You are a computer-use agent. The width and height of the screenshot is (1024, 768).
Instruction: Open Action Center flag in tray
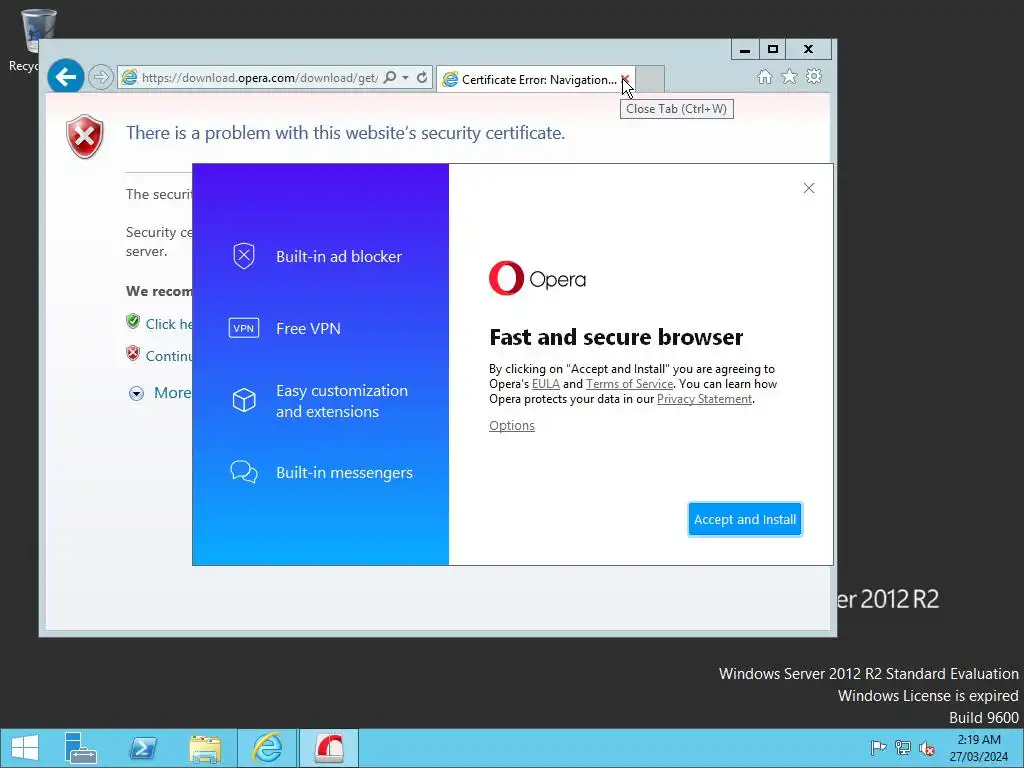pyautogui.click(x=878, y=748)
